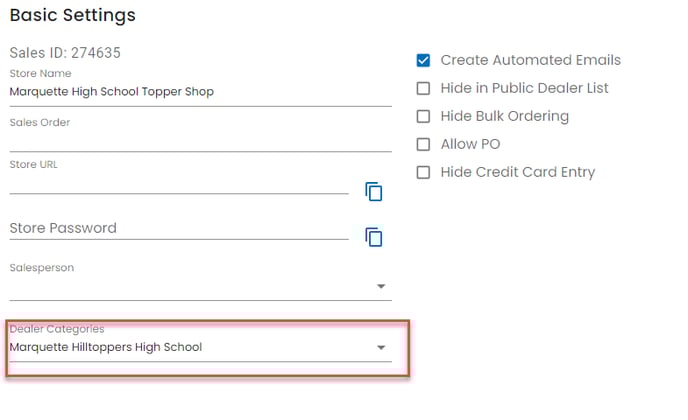Enable the Allow PO checkbox
The image size is (688, 420).
tap(423, 144)
